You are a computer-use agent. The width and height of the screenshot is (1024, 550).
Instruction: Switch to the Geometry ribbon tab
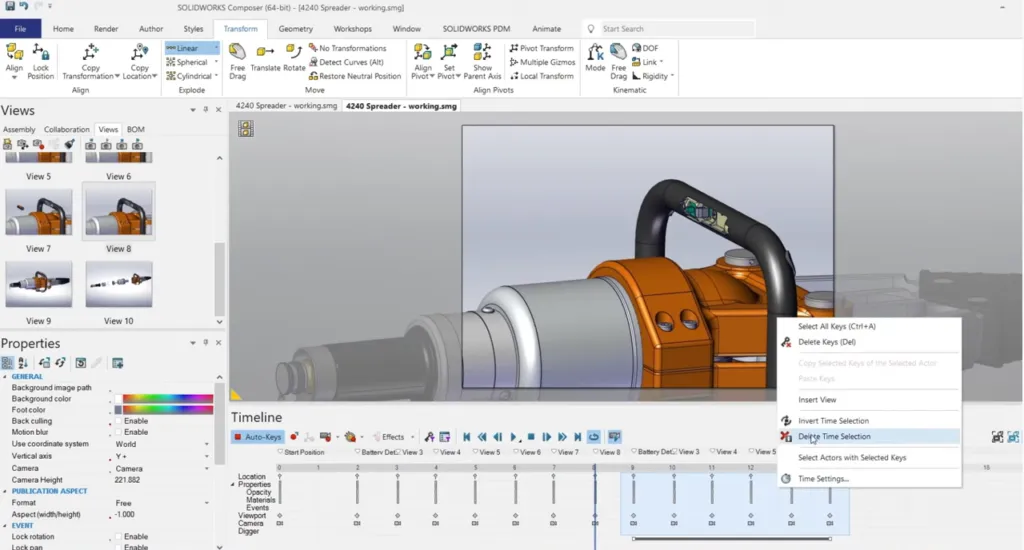pos(295,29)
